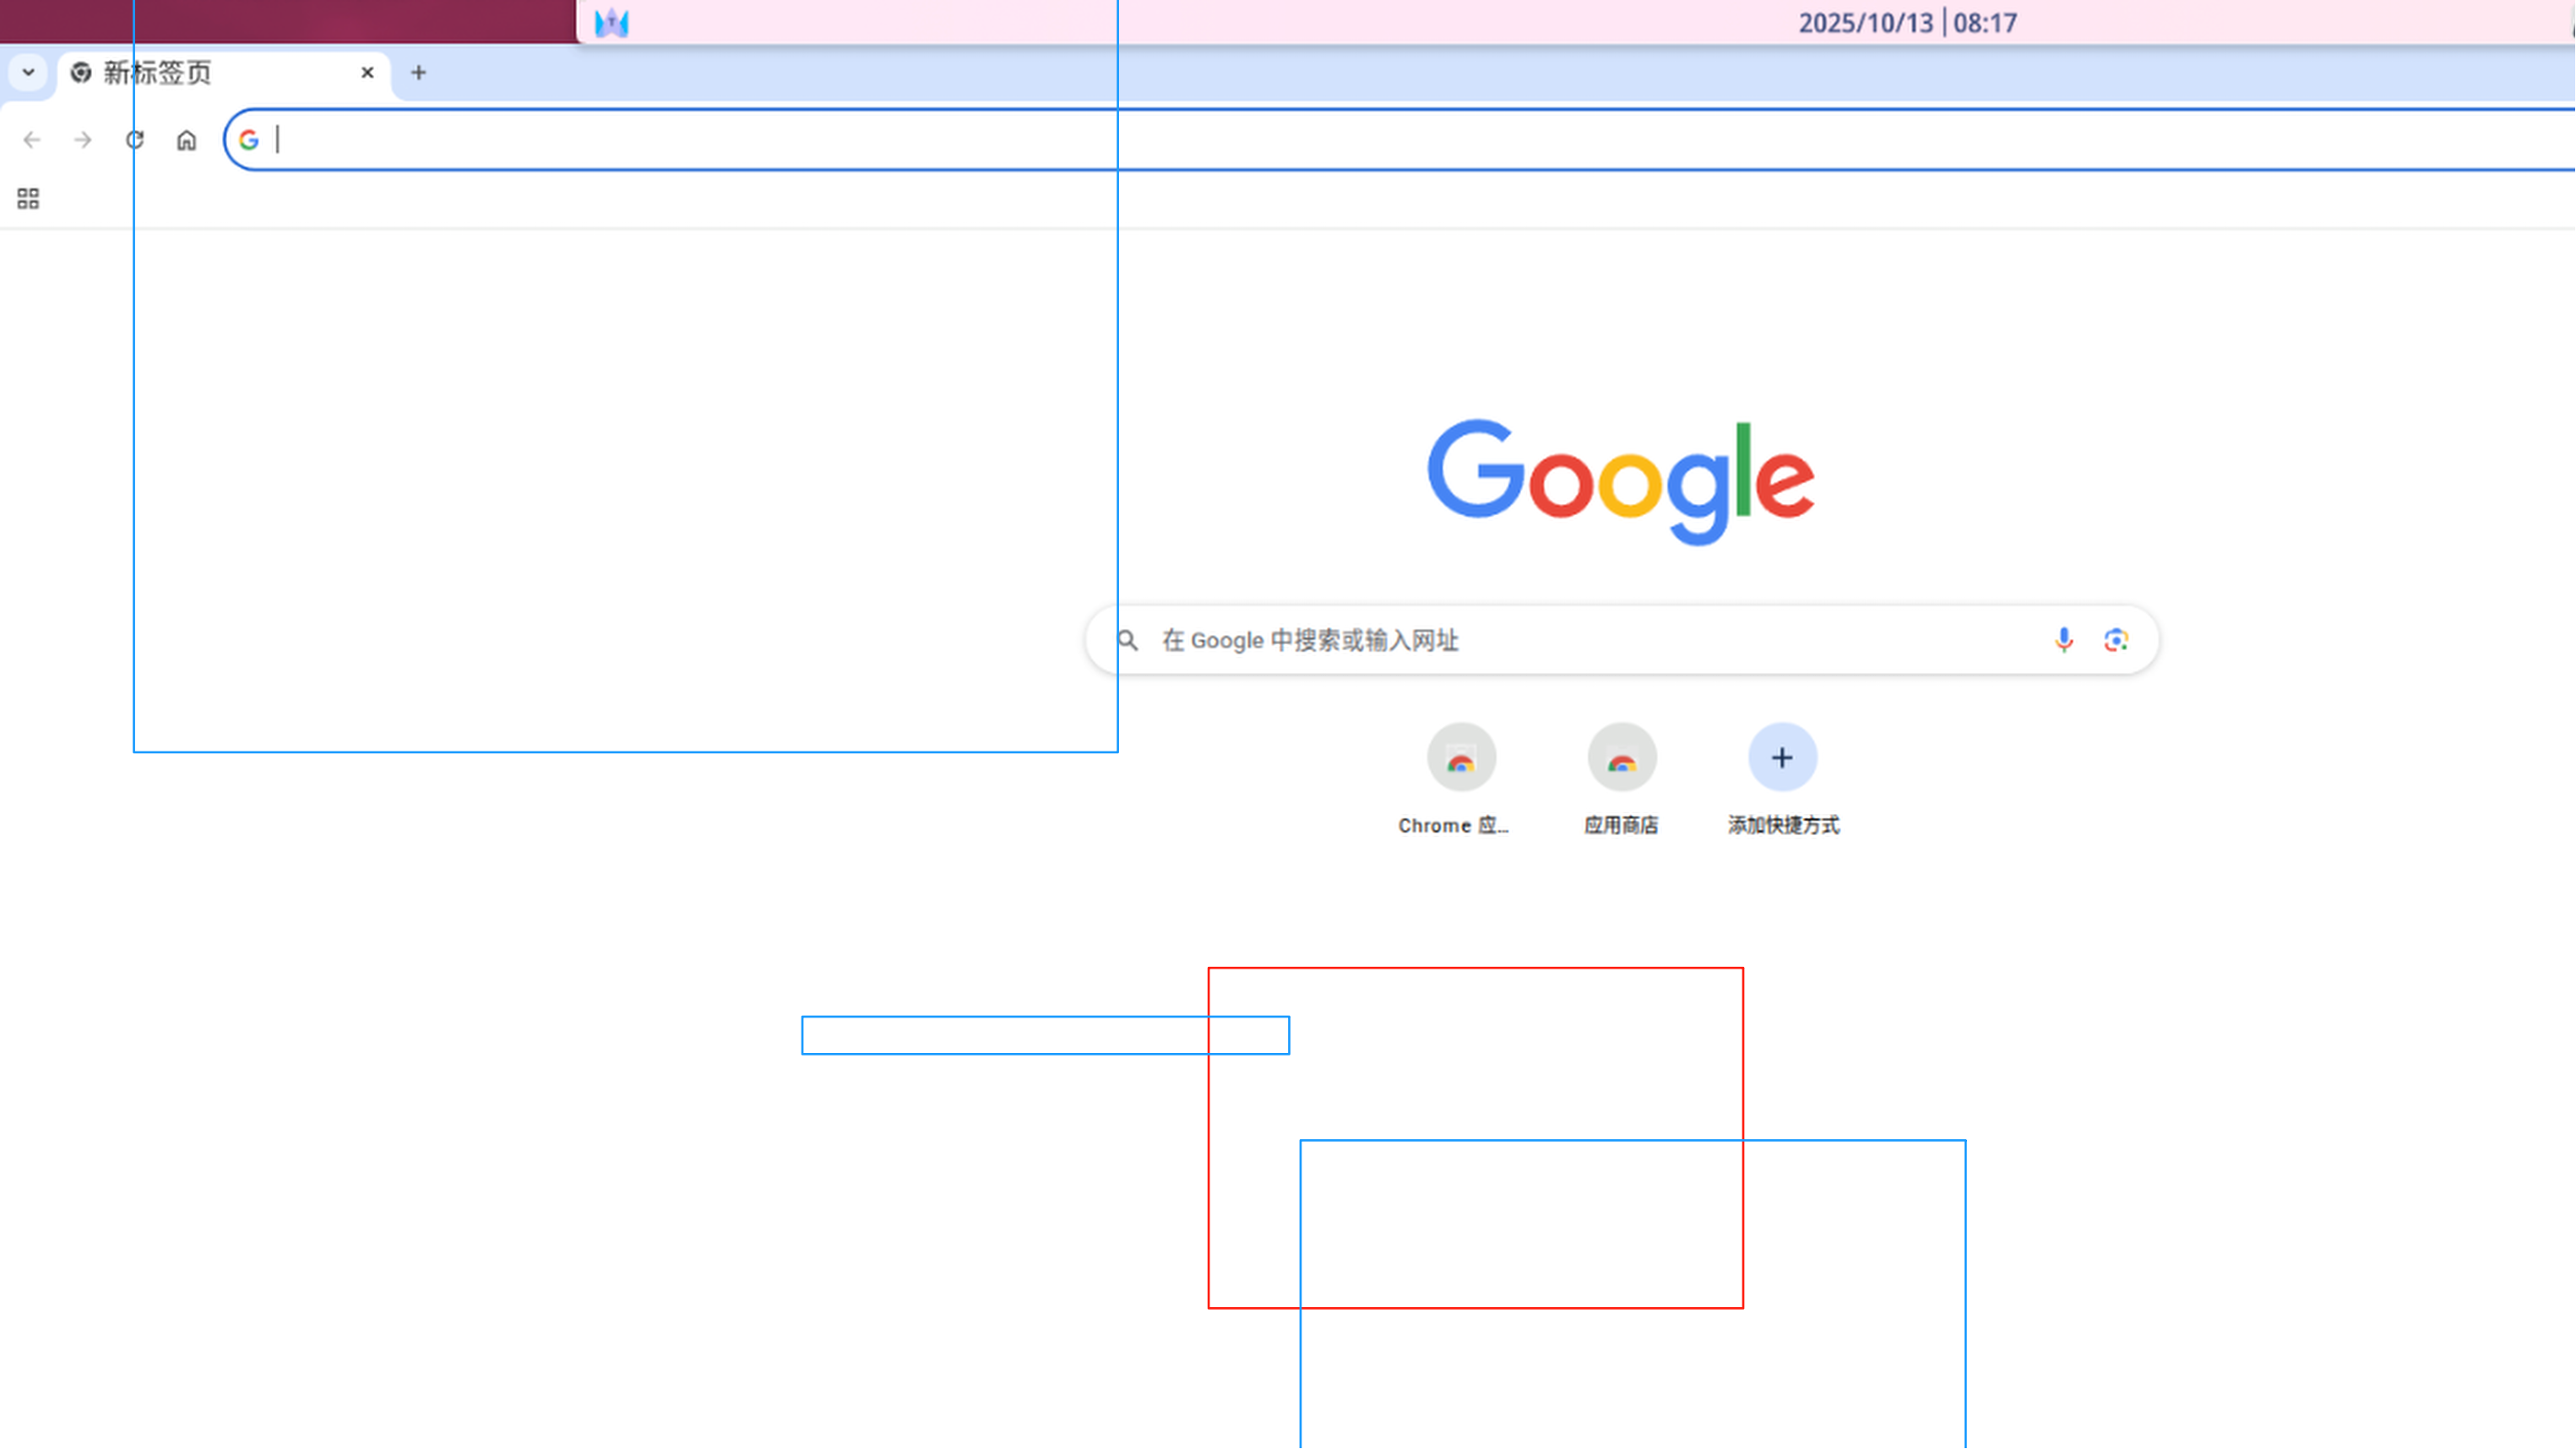The image size is (2576, 1449).
Task: Click the butterfly icon in the top panel
Action: [611, 22]
